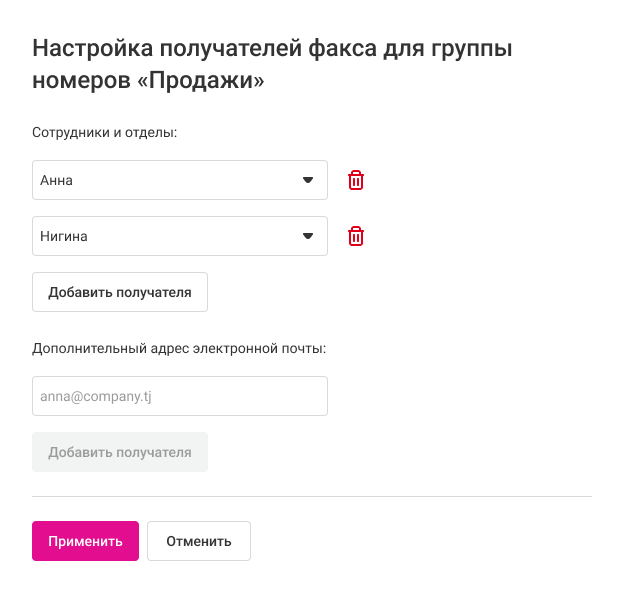
Task: Click the selected name Анна in the first combo box
Action: 57,181
